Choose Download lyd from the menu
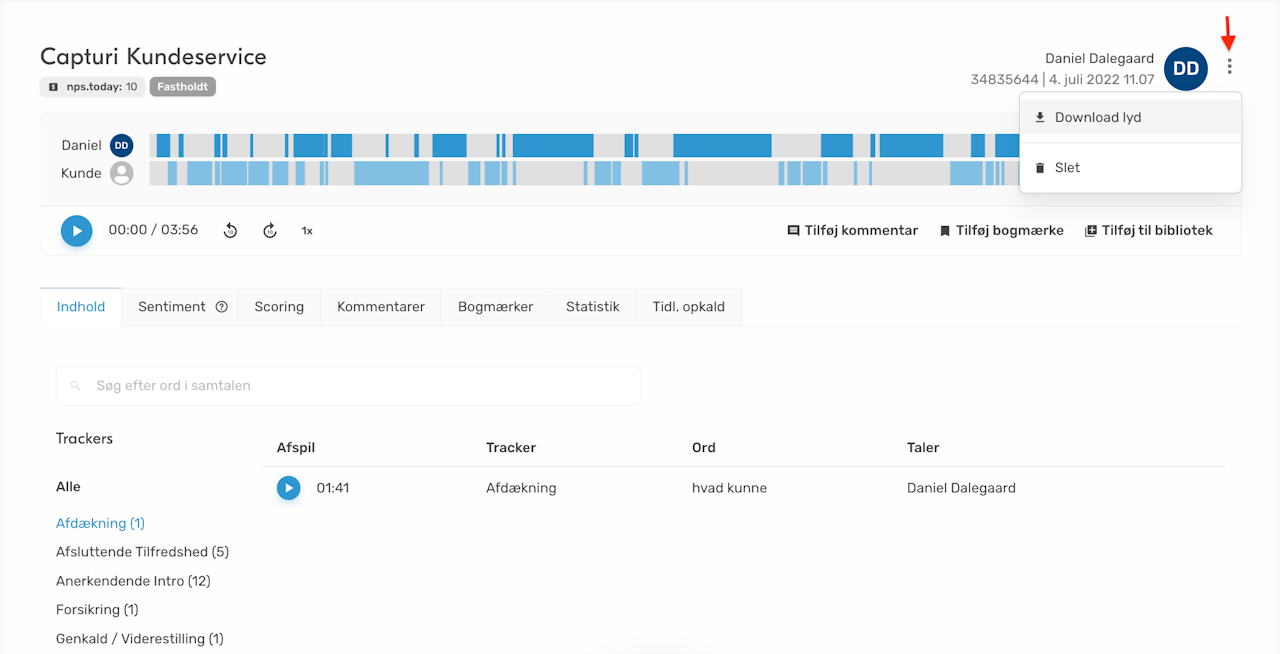The height and width of the screenshot is (654, 1280). (1097, 117)
